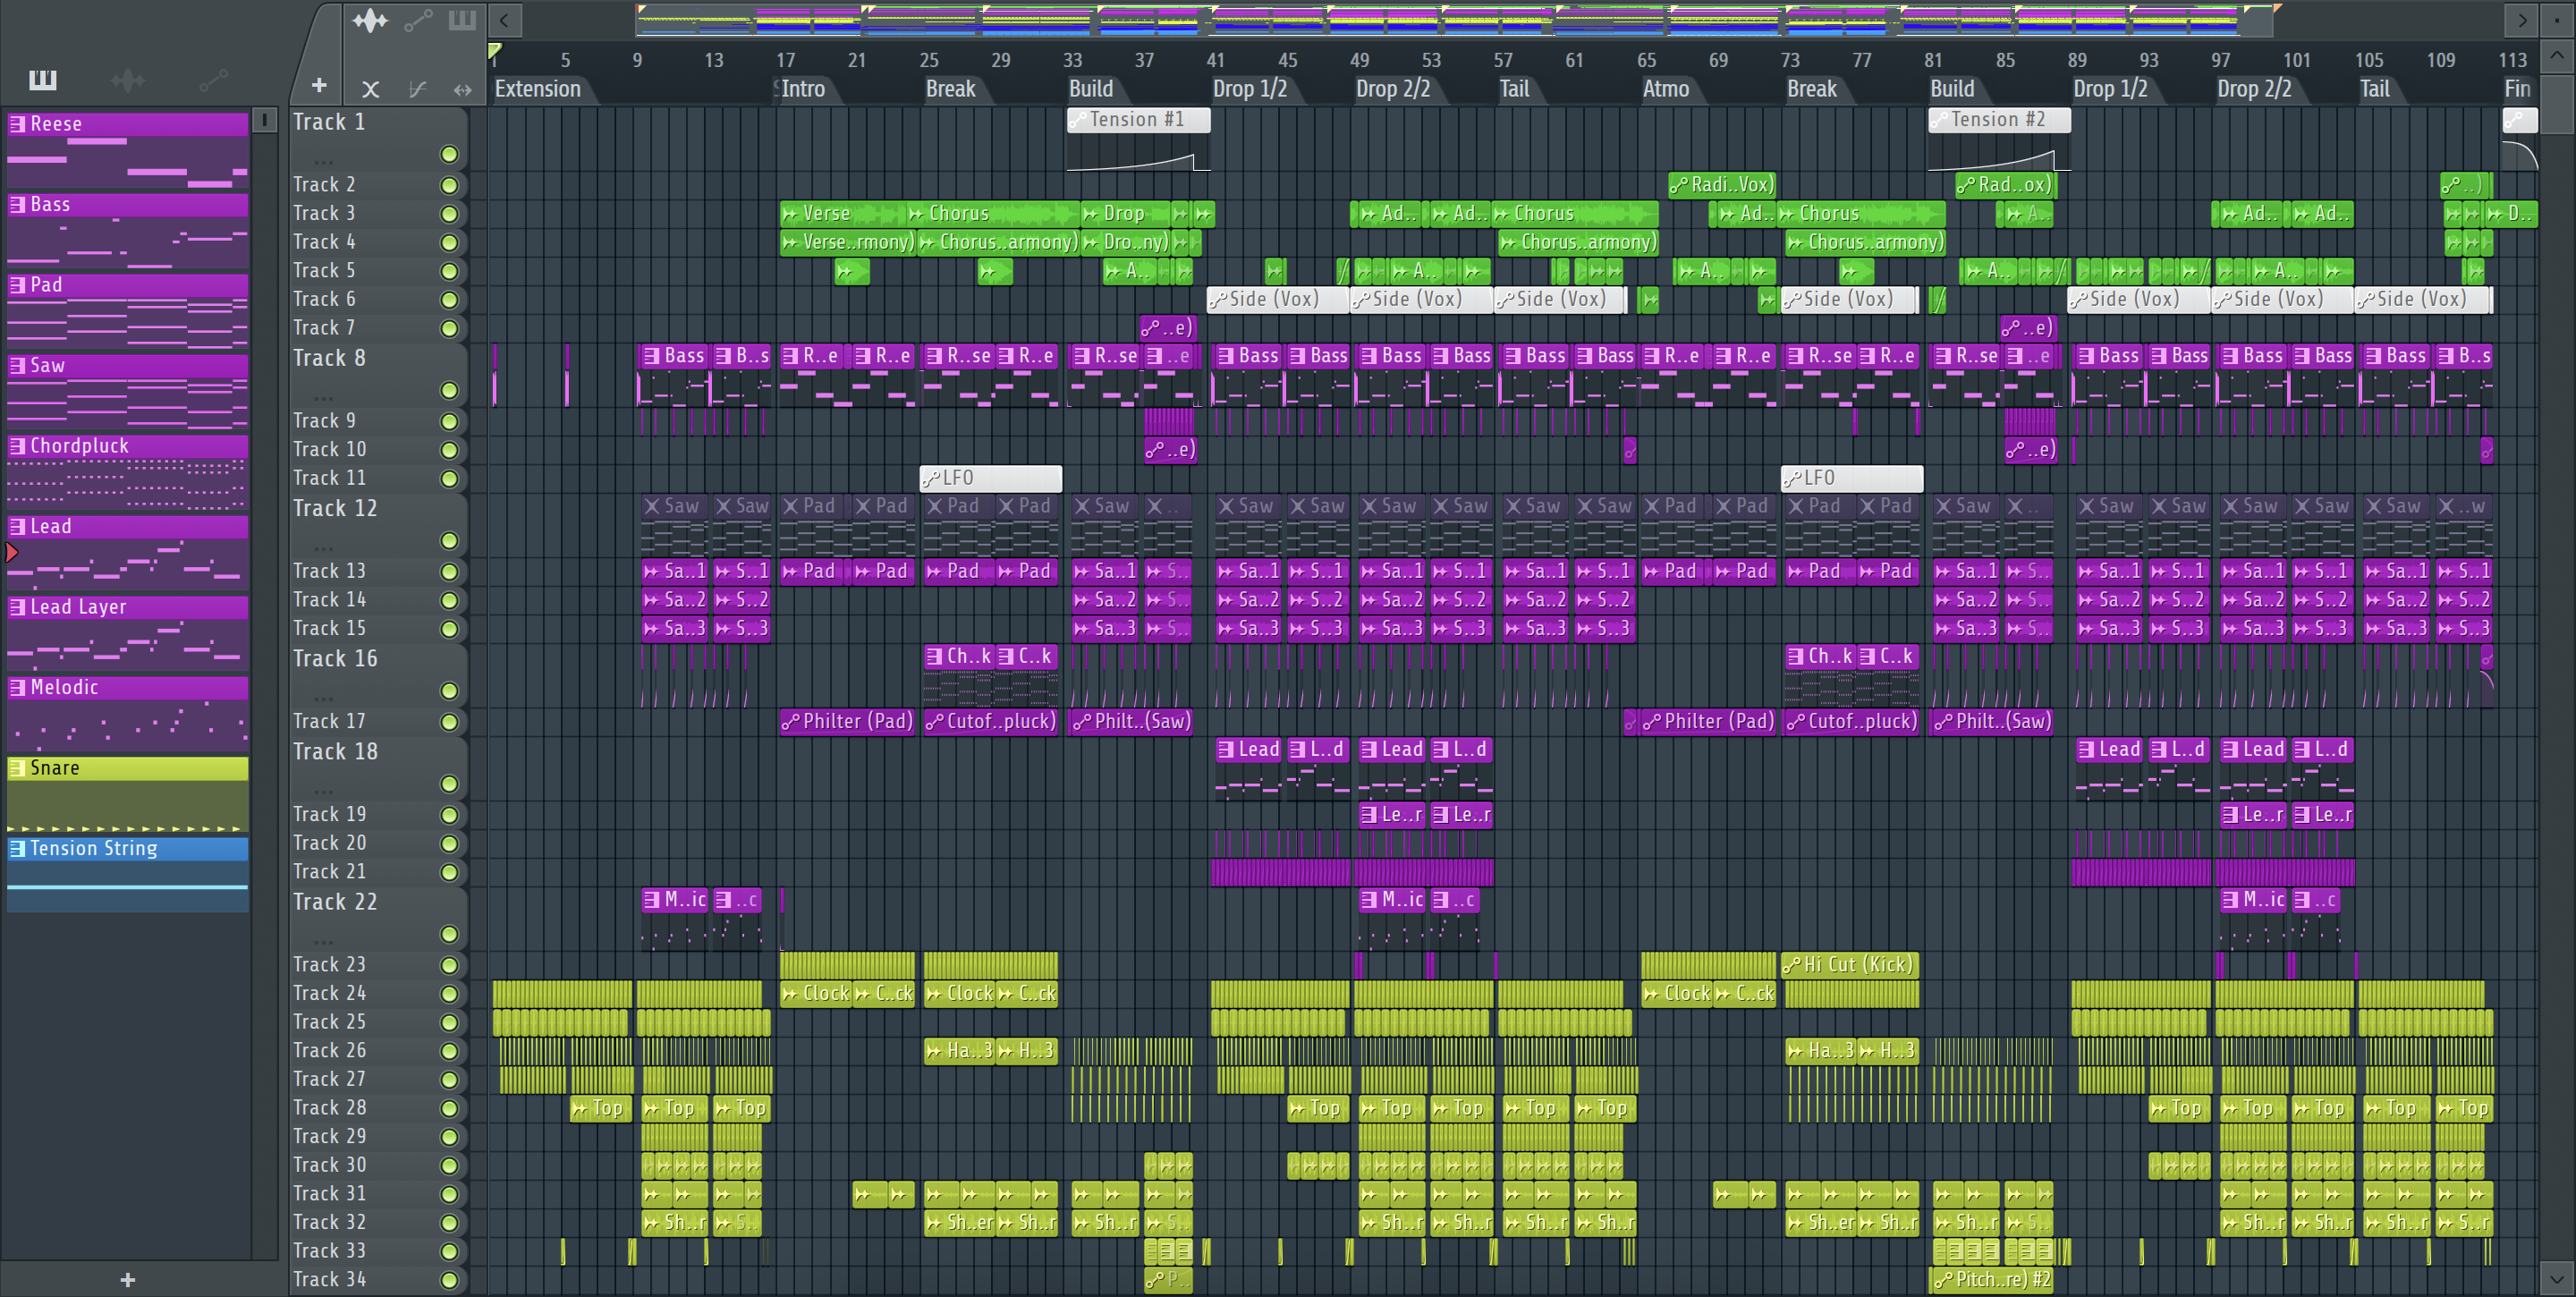Open clip menu of Philter (Pad) clip at Intro
Screen dimensions: 2576x1297
click(x=791, y=722)
